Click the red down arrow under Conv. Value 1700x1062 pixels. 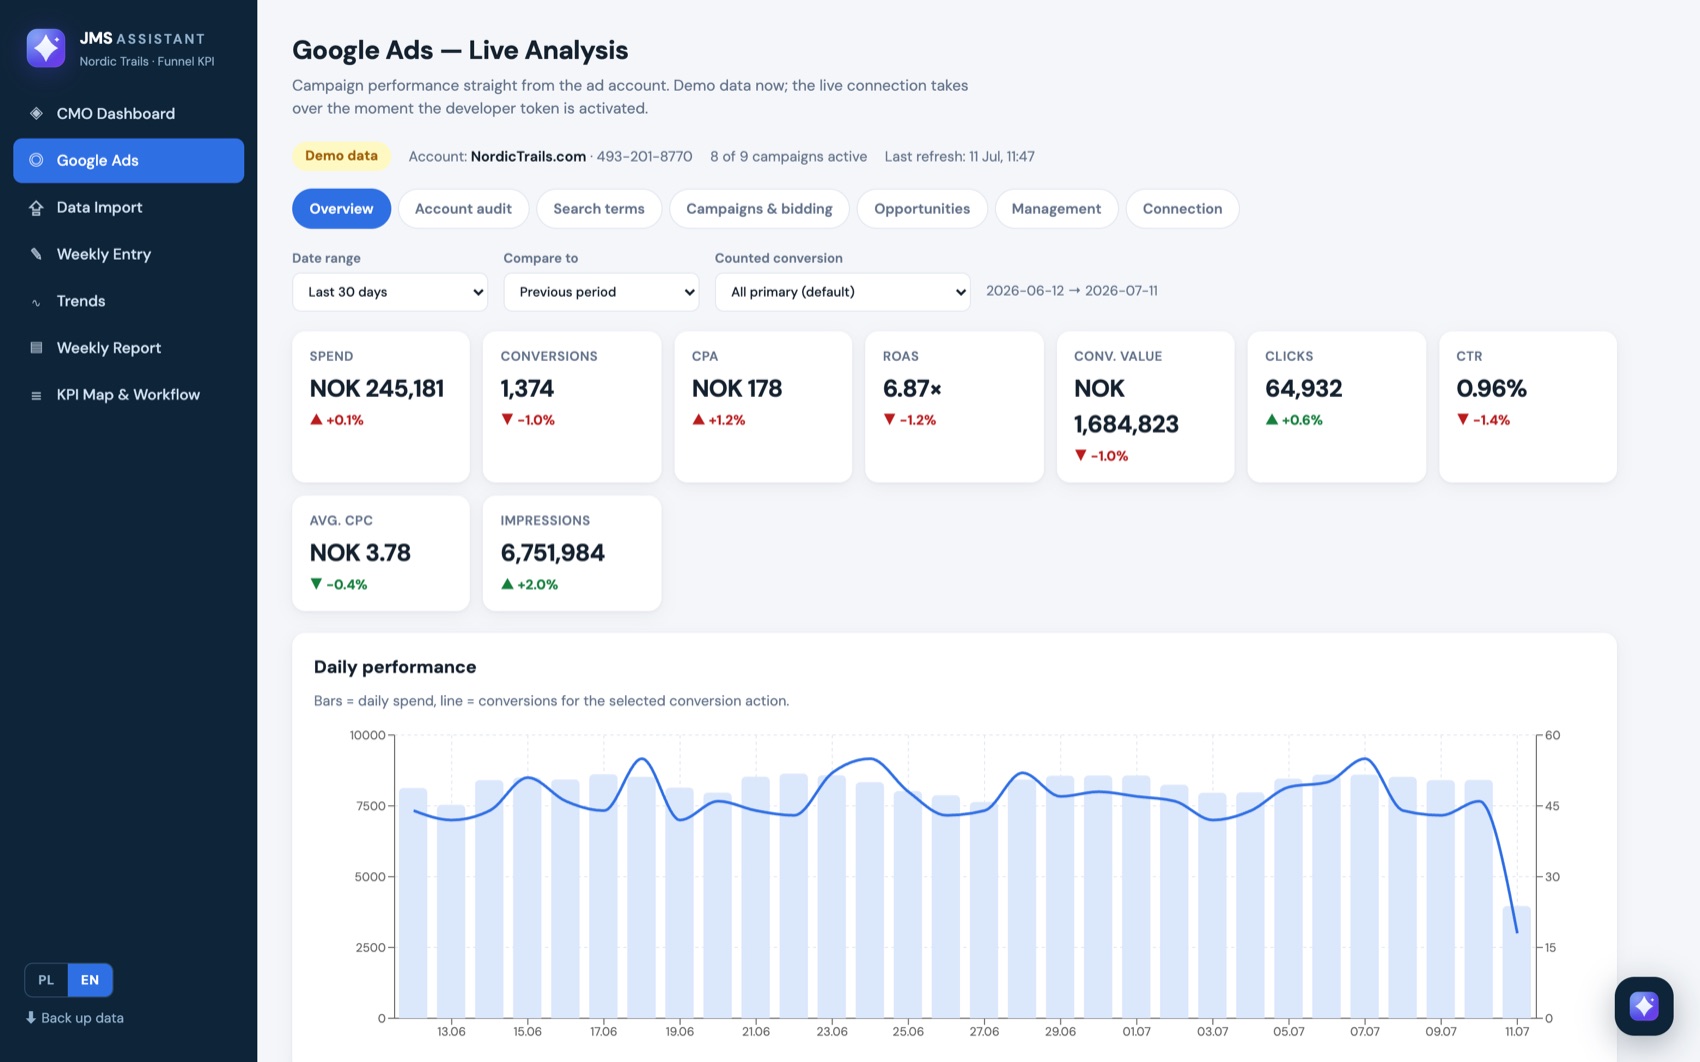coord(1080,456)
